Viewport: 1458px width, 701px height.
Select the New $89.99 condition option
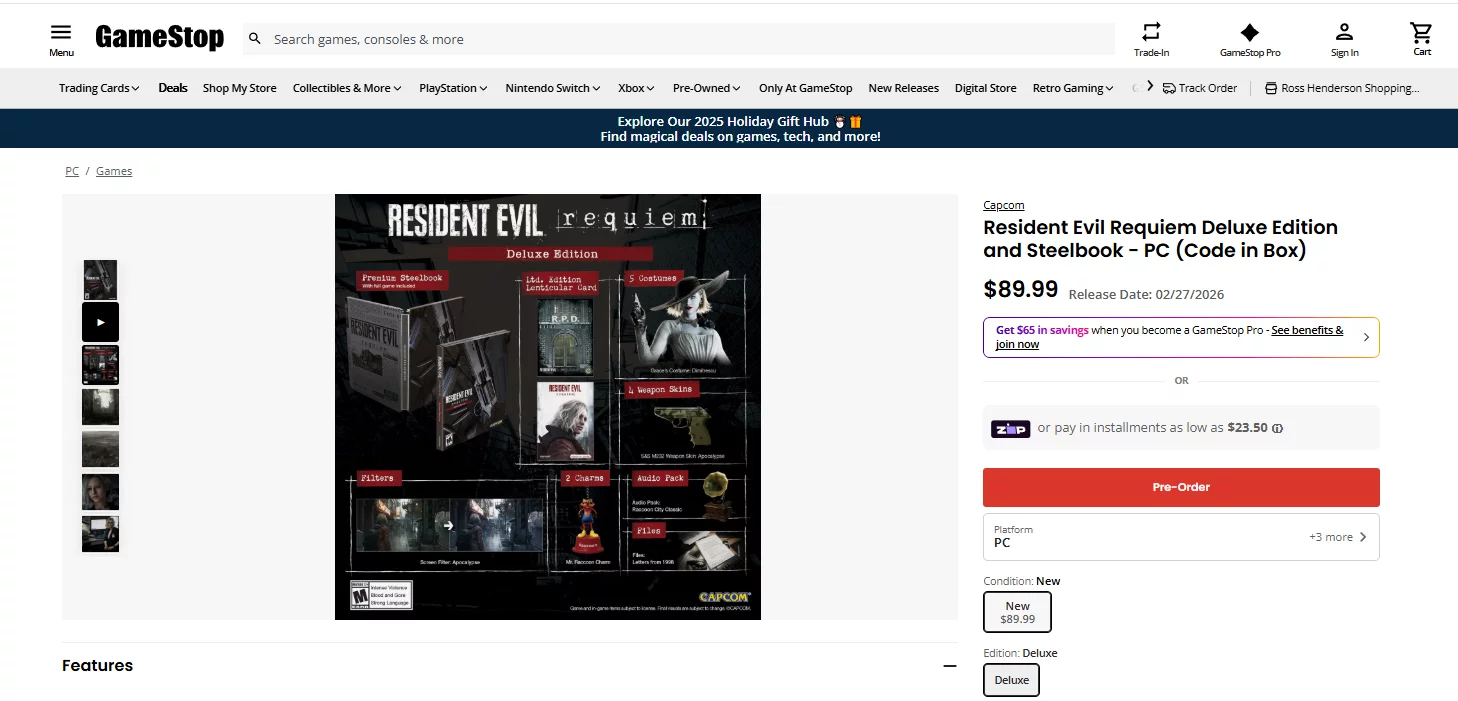(x=1017, y=612)
